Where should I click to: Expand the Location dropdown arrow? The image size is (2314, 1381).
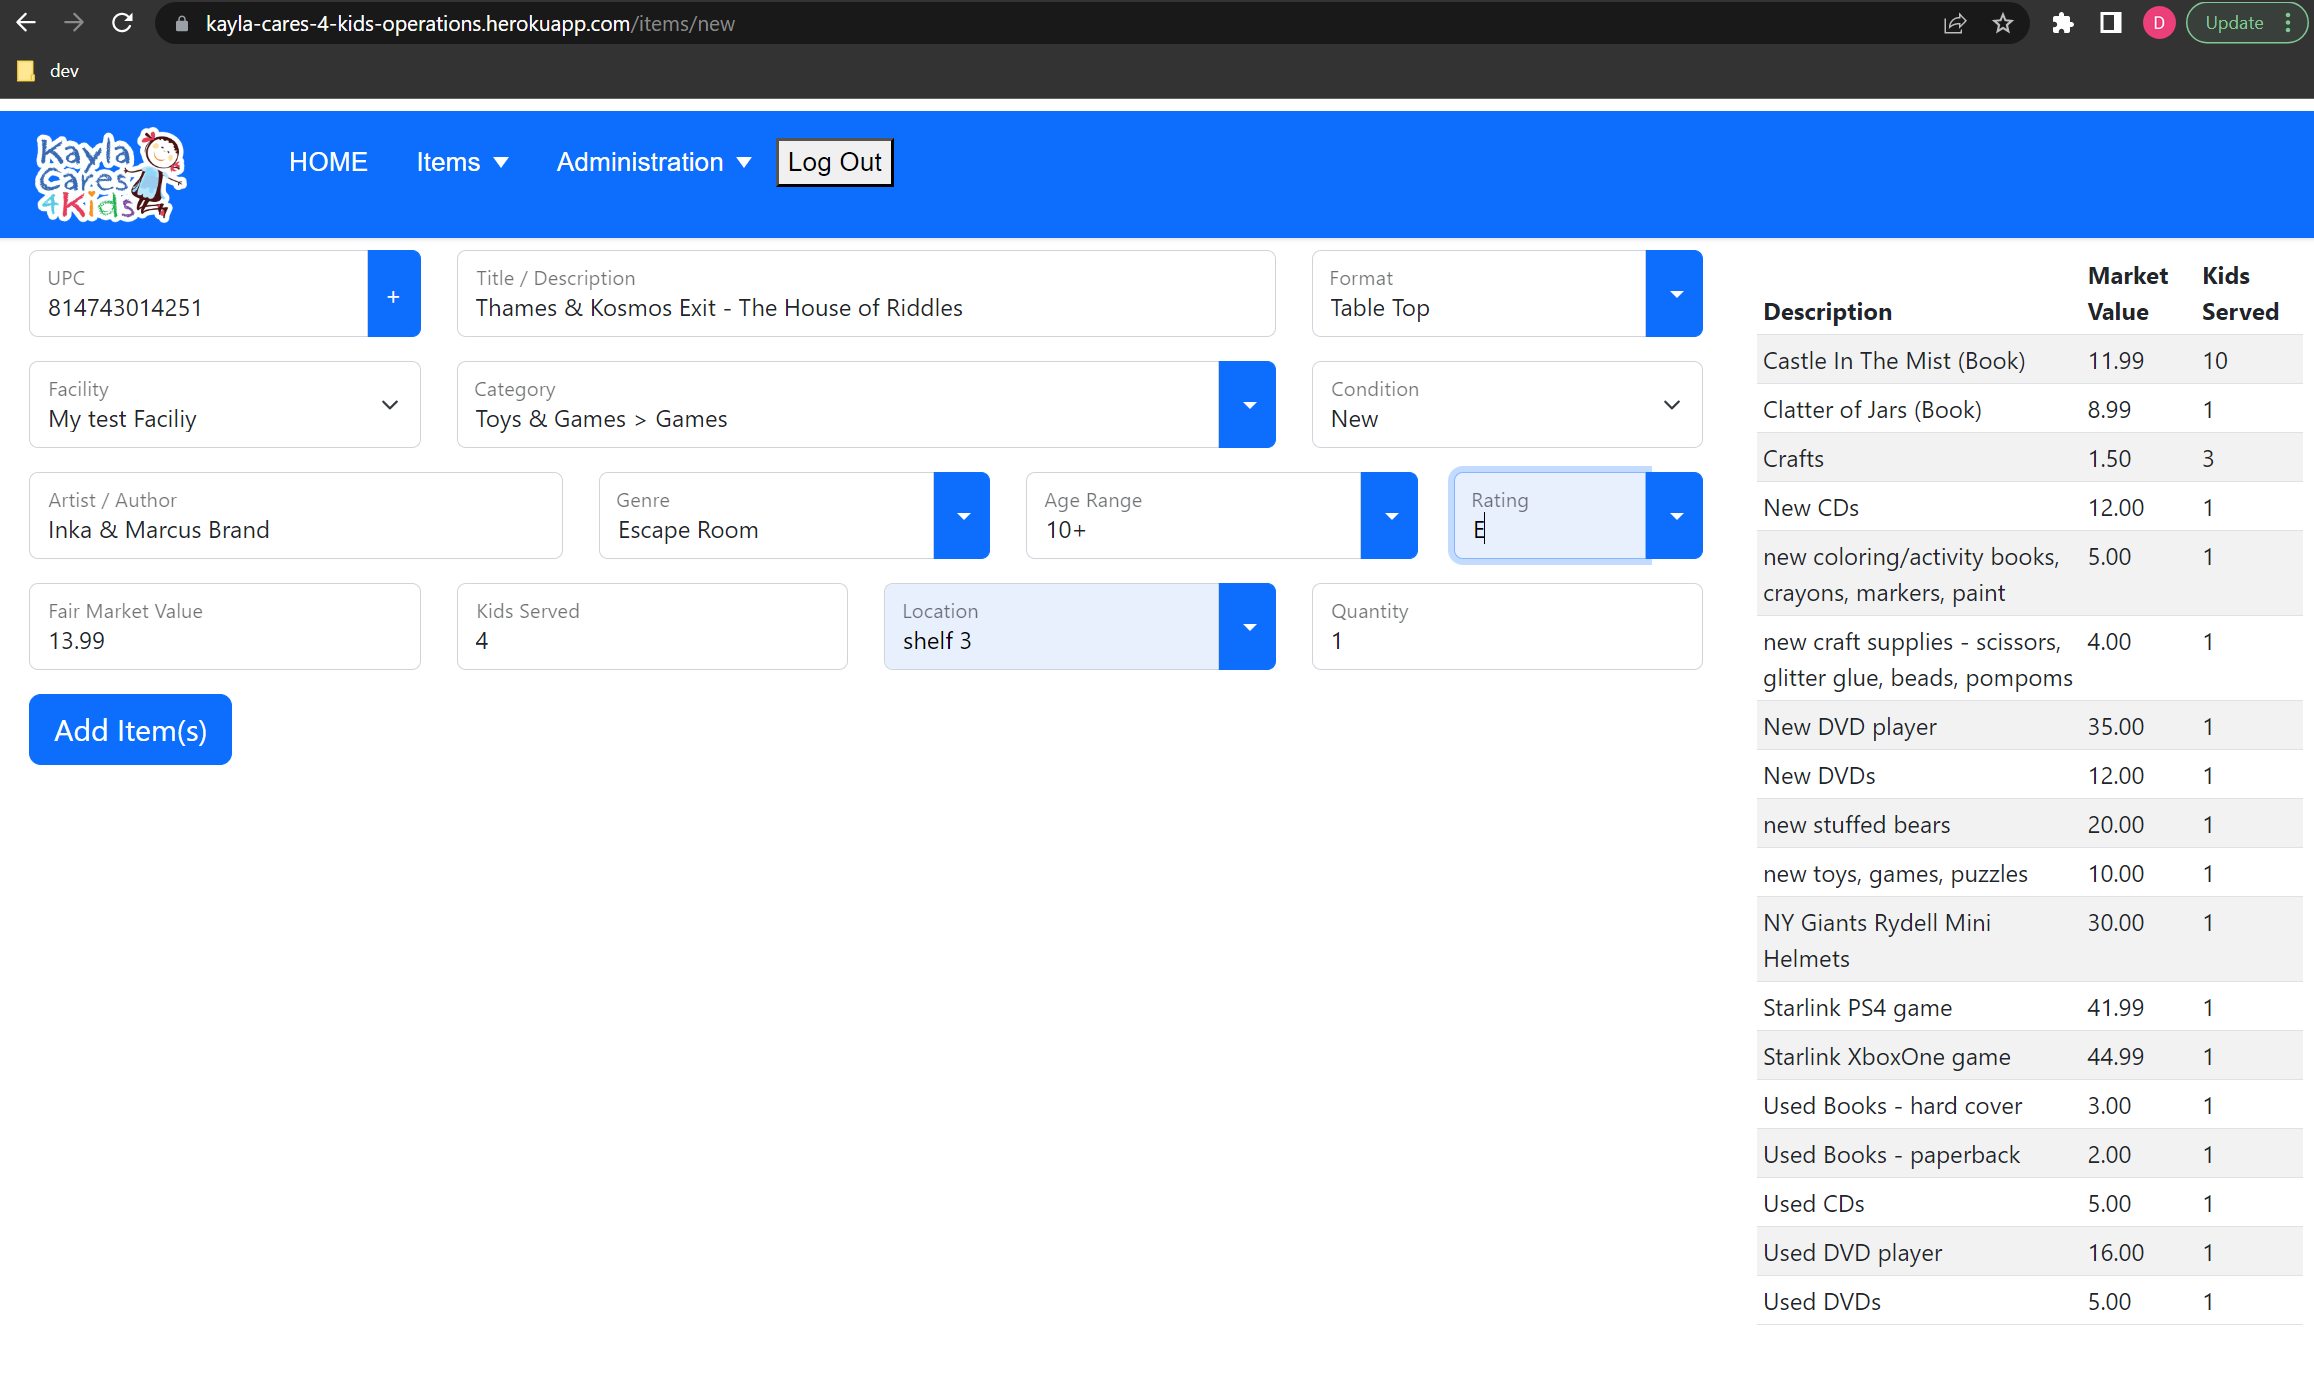[1248, 627]
